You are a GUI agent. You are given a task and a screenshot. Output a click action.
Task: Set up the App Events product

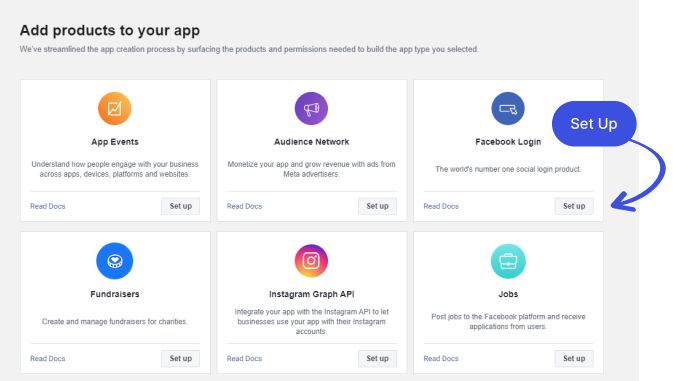181,206
